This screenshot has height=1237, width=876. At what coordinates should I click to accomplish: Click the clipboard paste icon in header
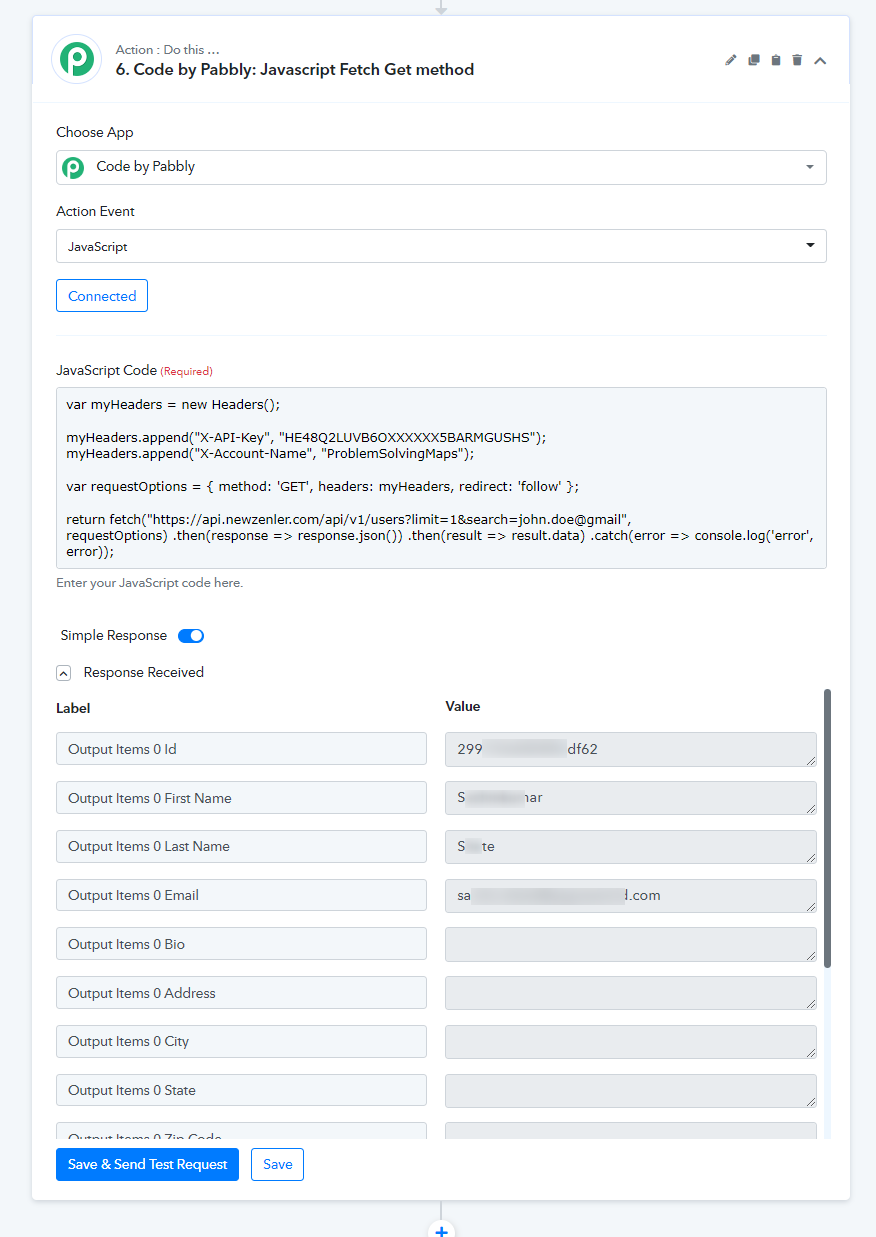776,60
